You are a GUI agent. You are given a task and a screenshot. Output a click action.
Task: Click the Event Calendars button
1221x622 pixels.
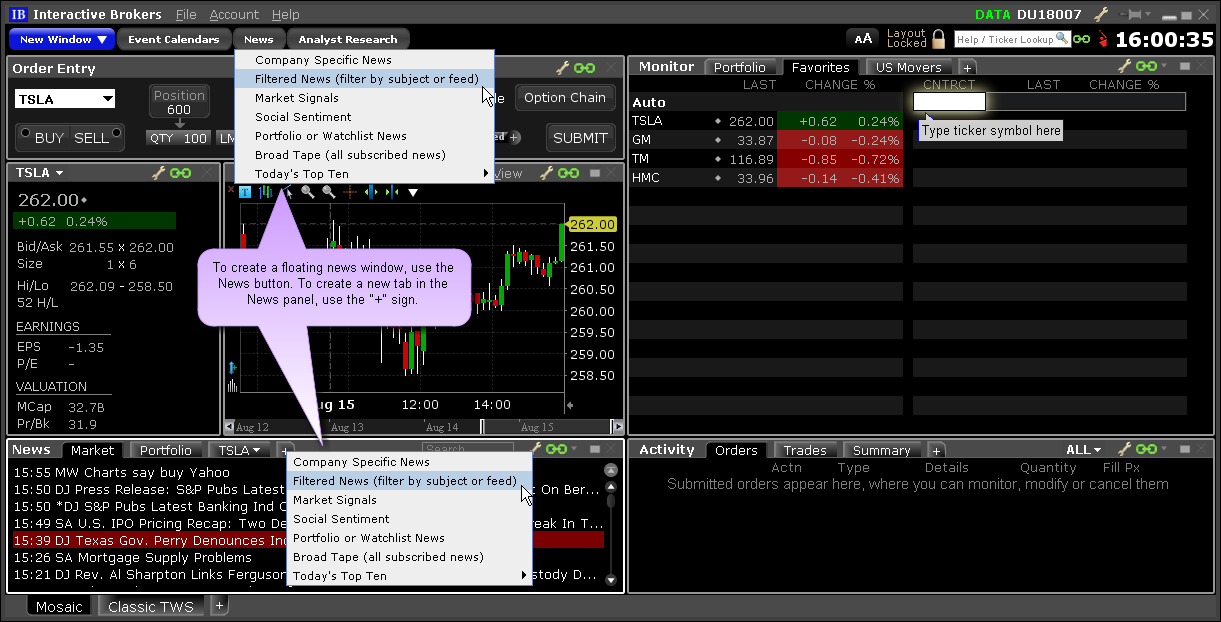[x=174, y=39]
